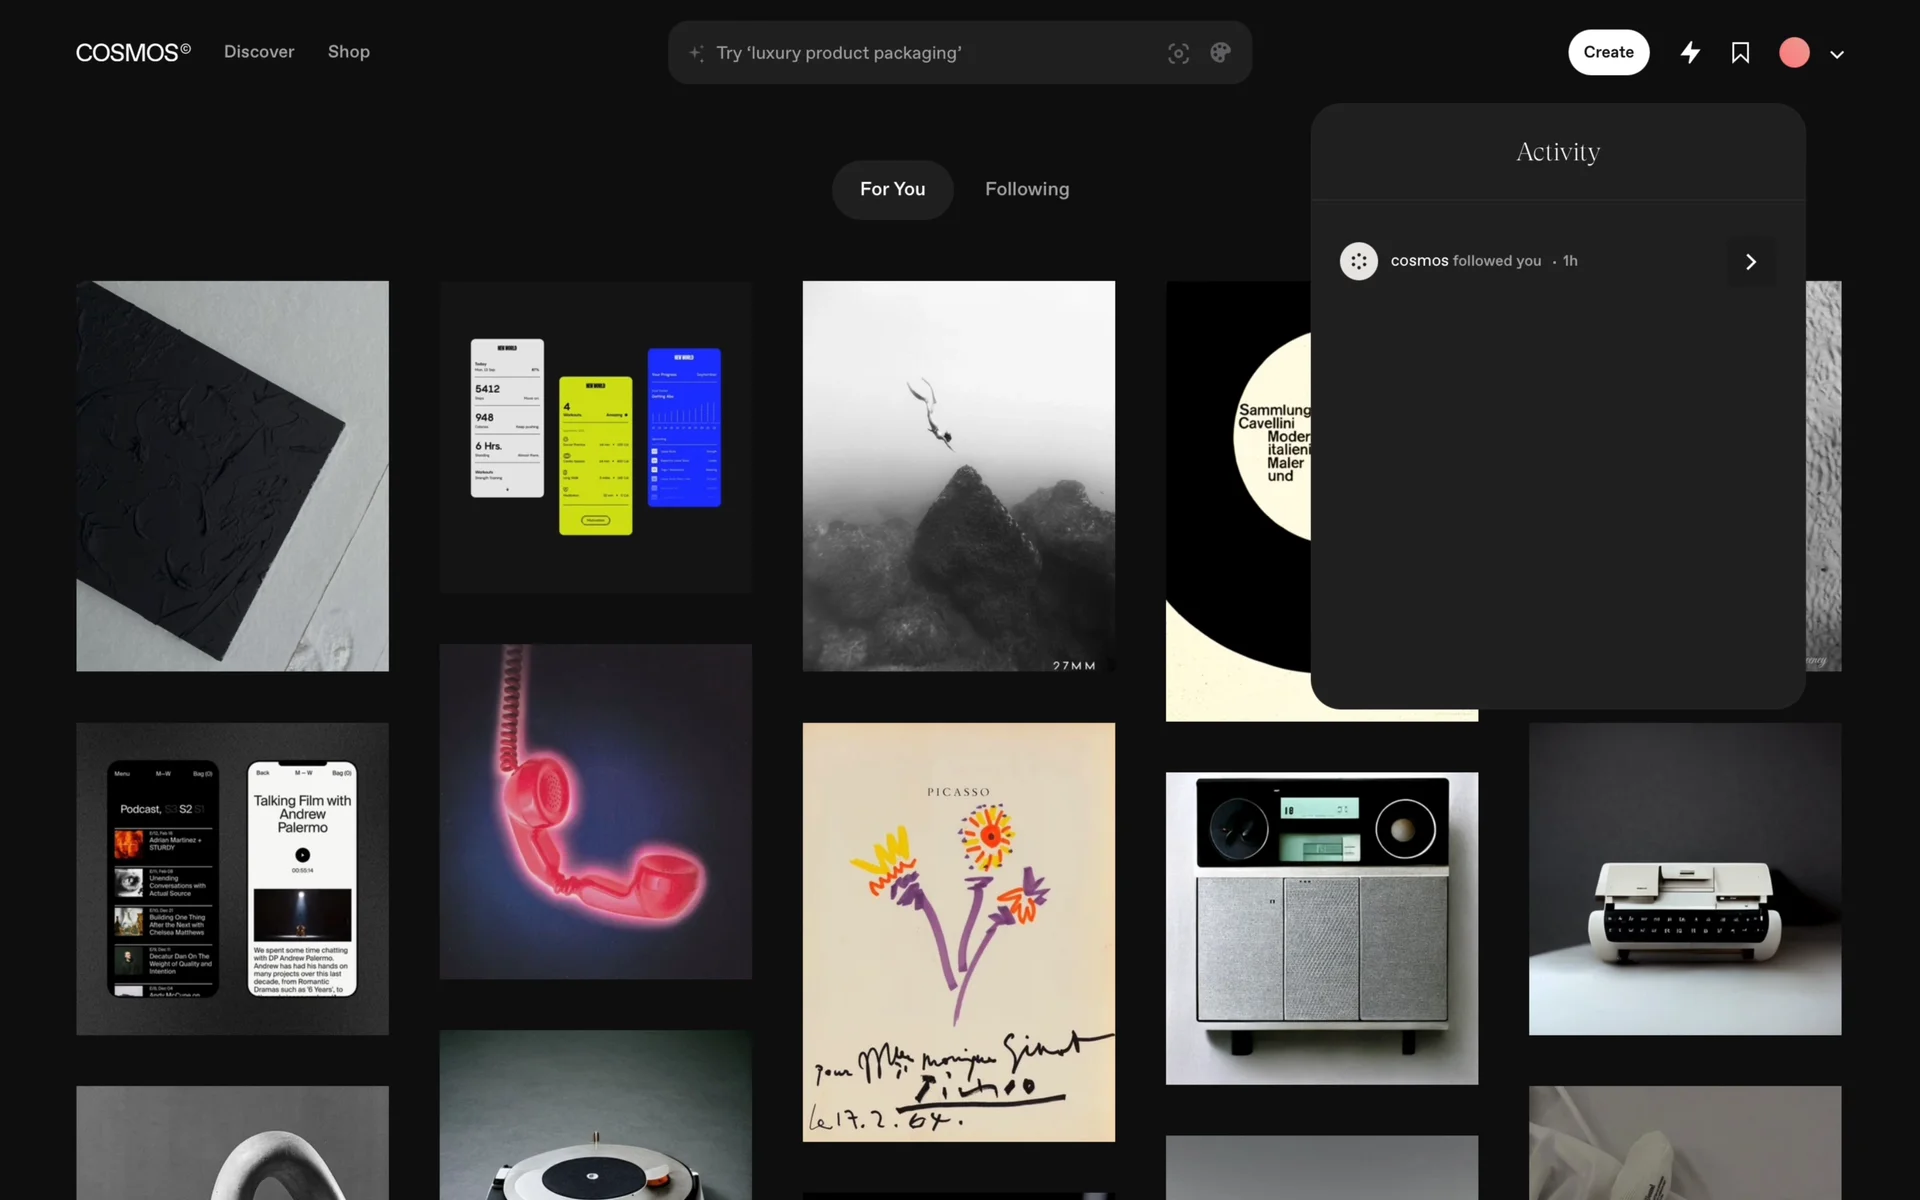The image size is (1920, 1200).
Task: Click the pink profile avatar
Action: pos(1794,53)
